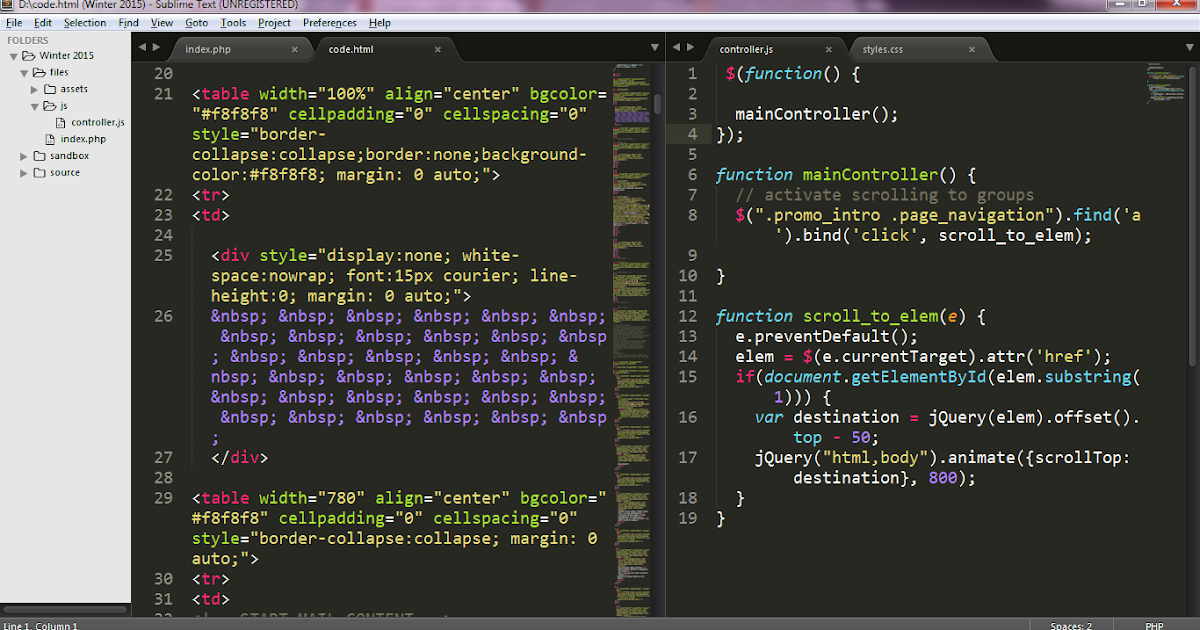
Task: Expand the source folder arrow
Action: pyautogui.click(x=24, y=172)
